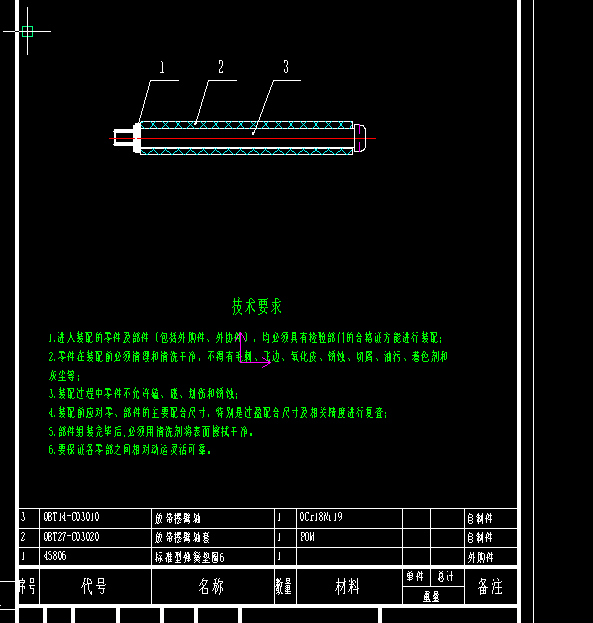The height and width of the screenshot is (623, 593).
Task: Click the 材料 column header
Action: click(x=347, y=586)
